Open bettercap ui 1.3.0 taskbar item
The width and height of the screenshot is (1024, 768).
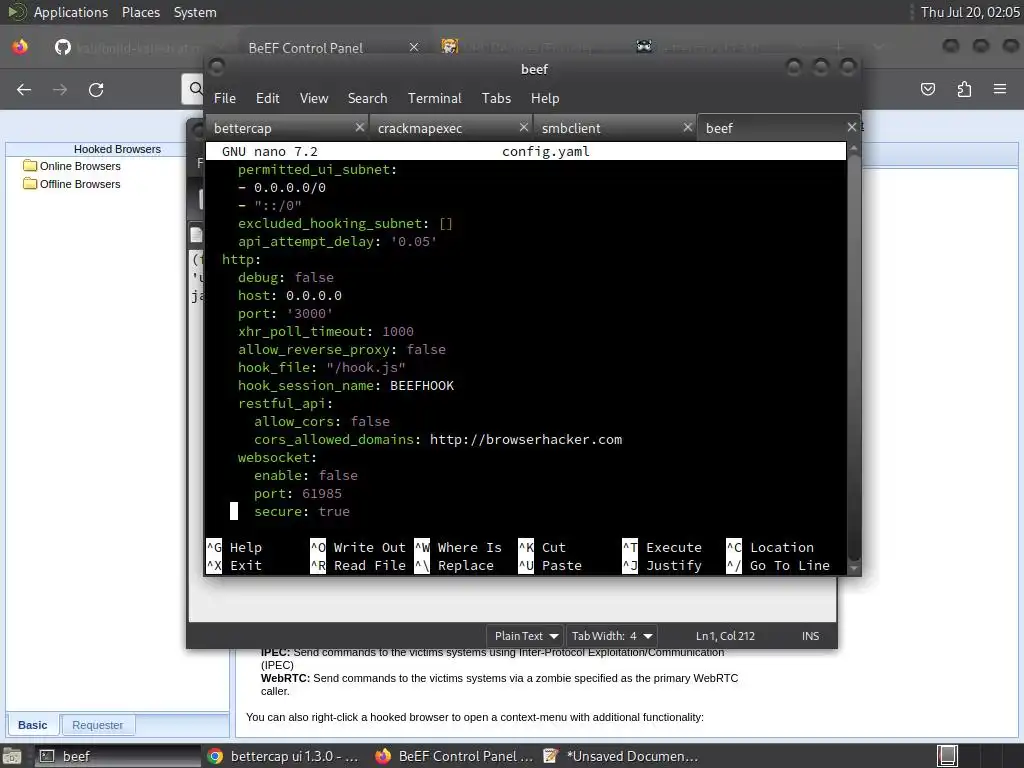(x=283, y=756)
